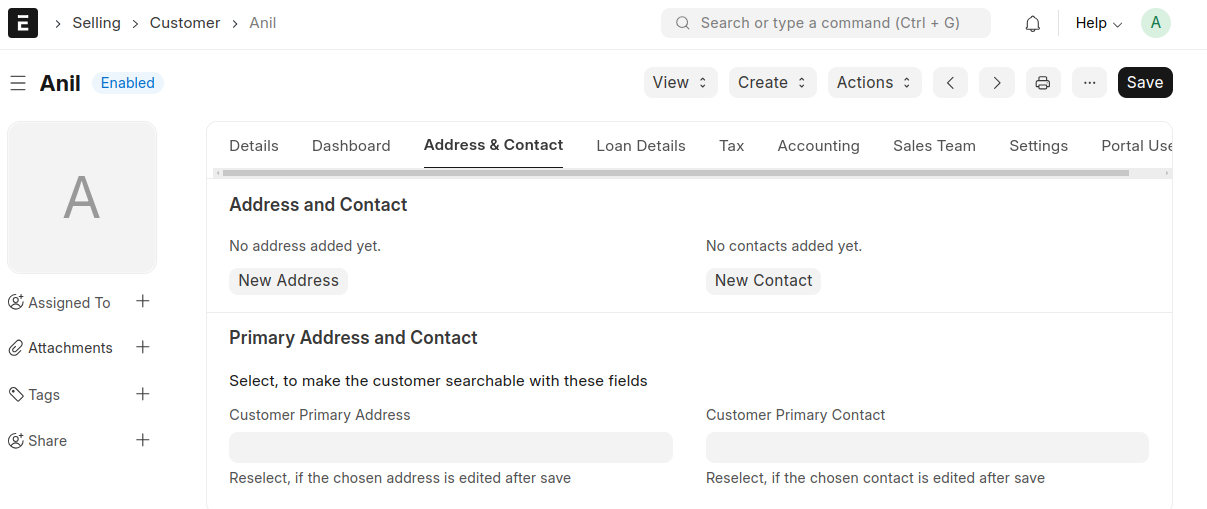Click the ERPNext home logo icon
1207x509 pixels.
pos(23,23)
